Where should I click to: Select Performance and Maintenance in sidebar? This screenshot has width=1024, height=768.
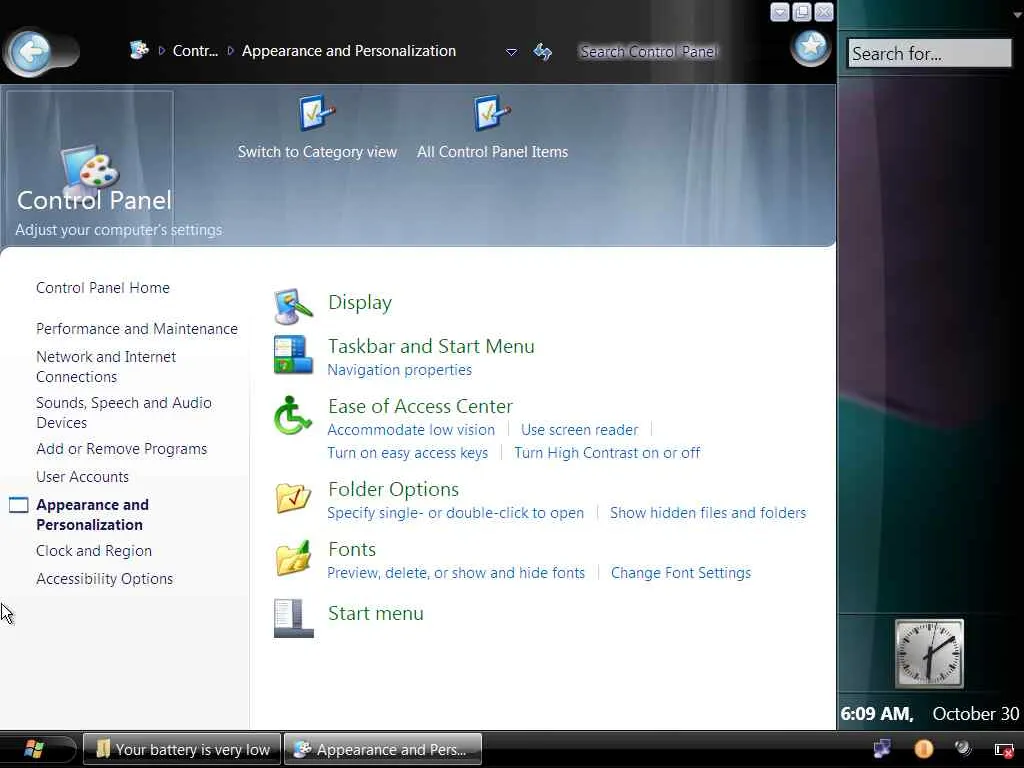tap(136, 329)
